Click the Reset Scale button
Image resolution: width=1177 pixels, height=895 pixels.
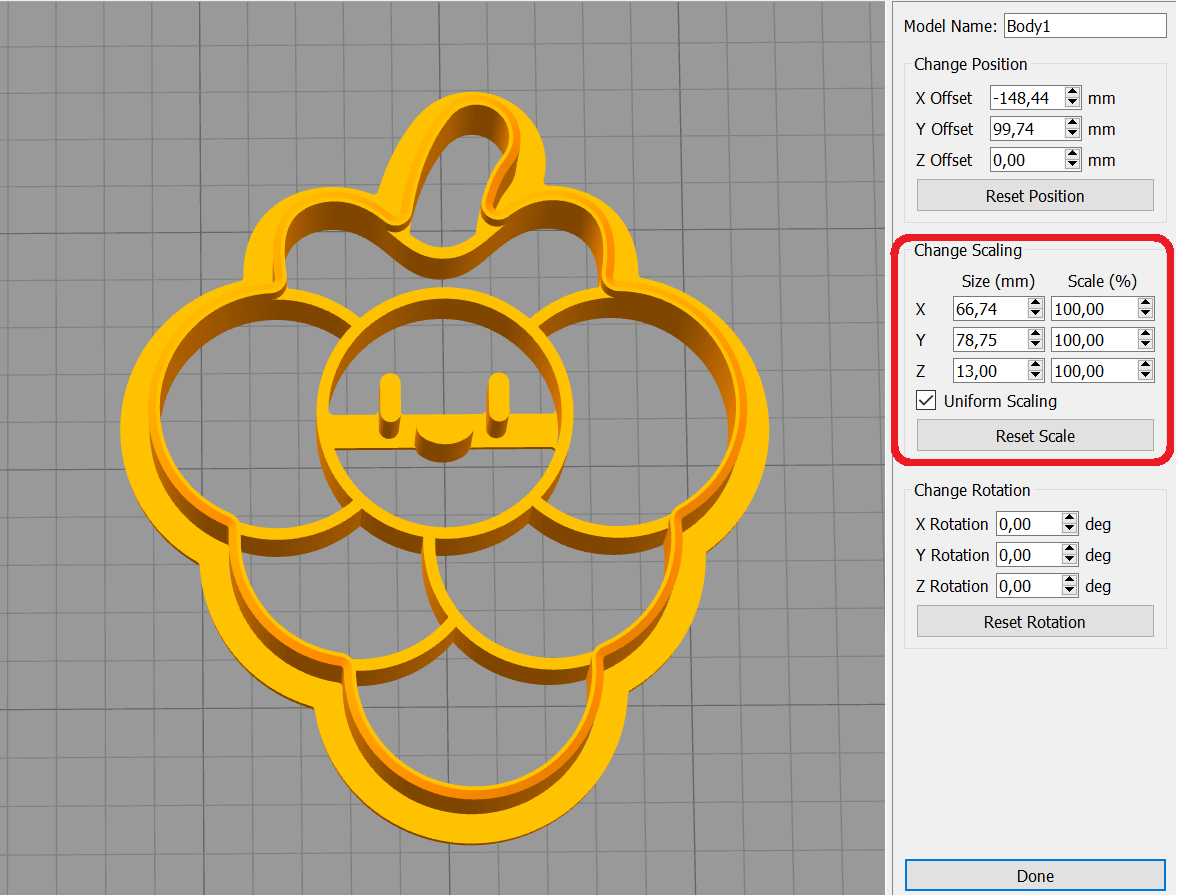click(1035, 435)
